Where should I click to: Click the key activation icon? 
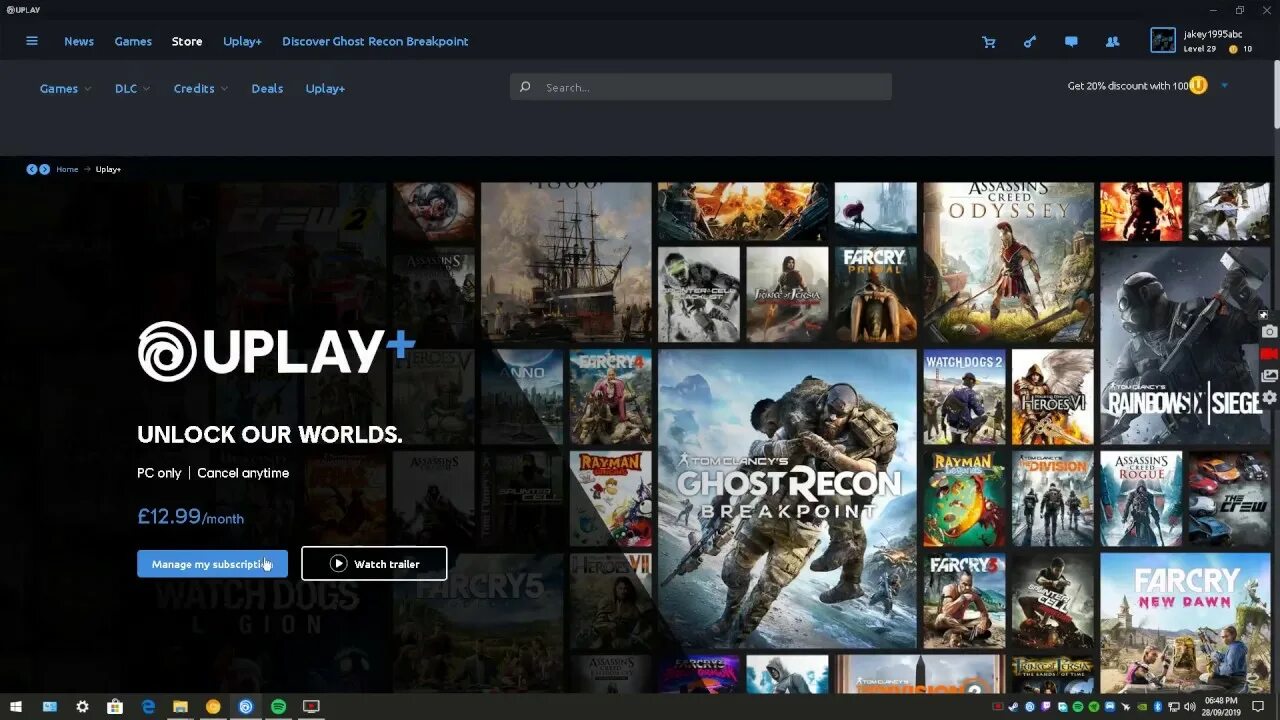(x=1030, y=42)
